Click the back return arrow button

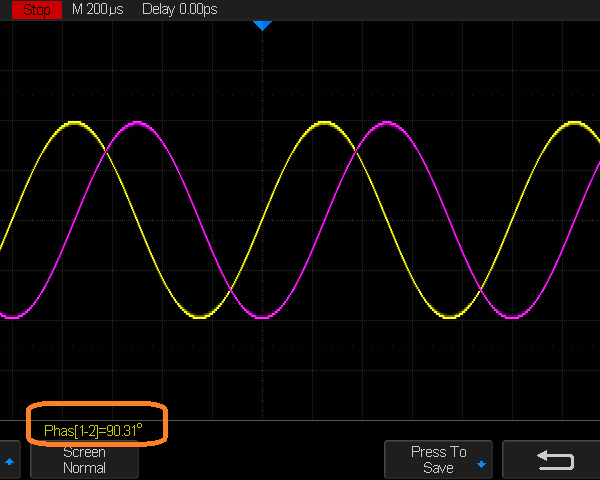pos(555,460)
